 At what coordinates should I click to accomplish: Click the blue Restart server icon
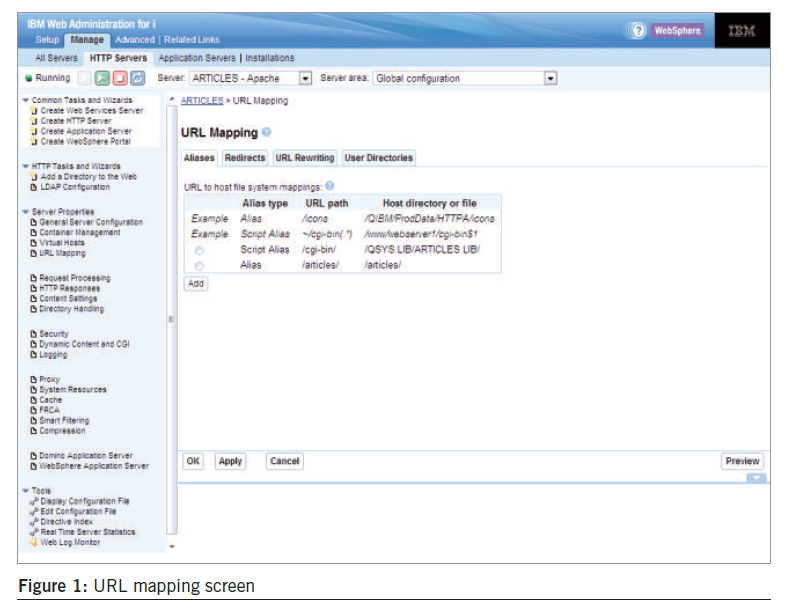(x=138, y=78)
